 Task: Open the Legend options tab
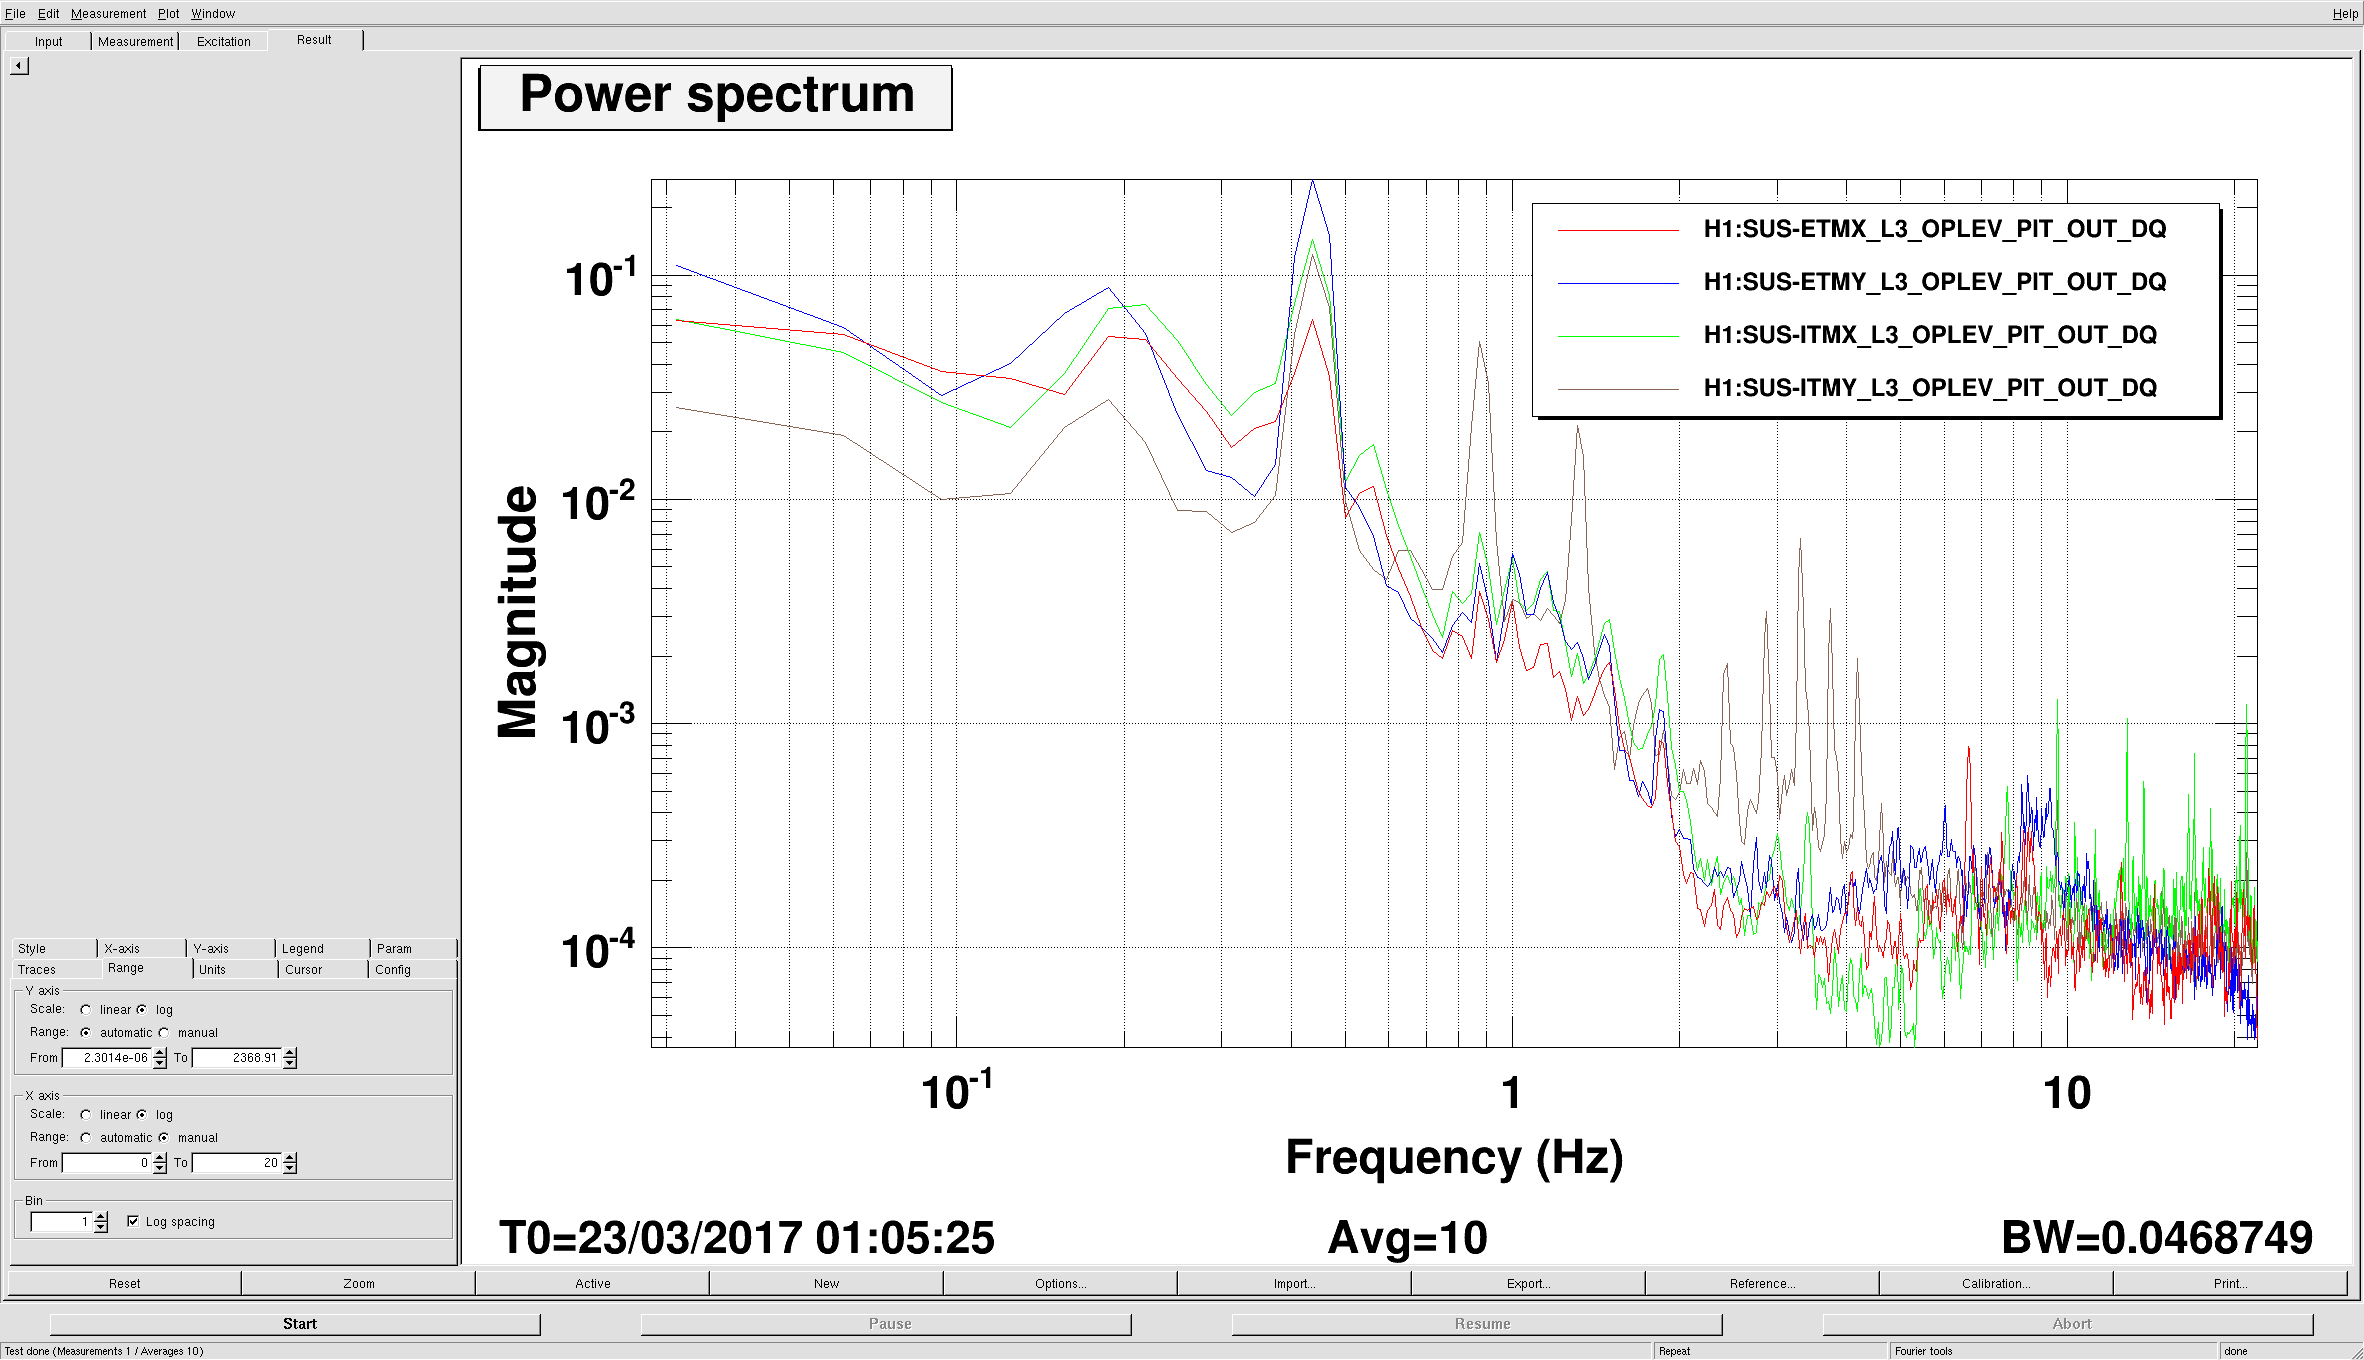tap(321, 948)
